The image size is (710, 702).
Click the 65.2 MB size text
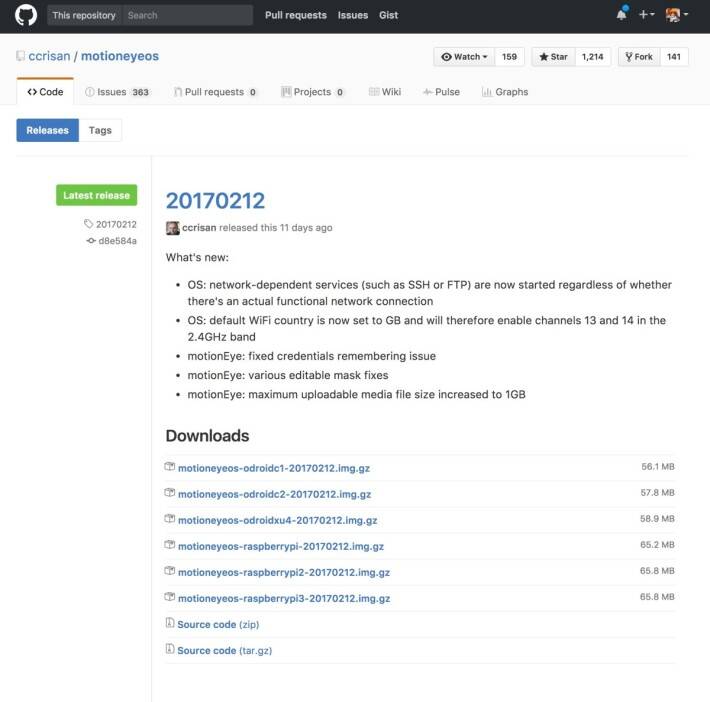tap(657, 544)
